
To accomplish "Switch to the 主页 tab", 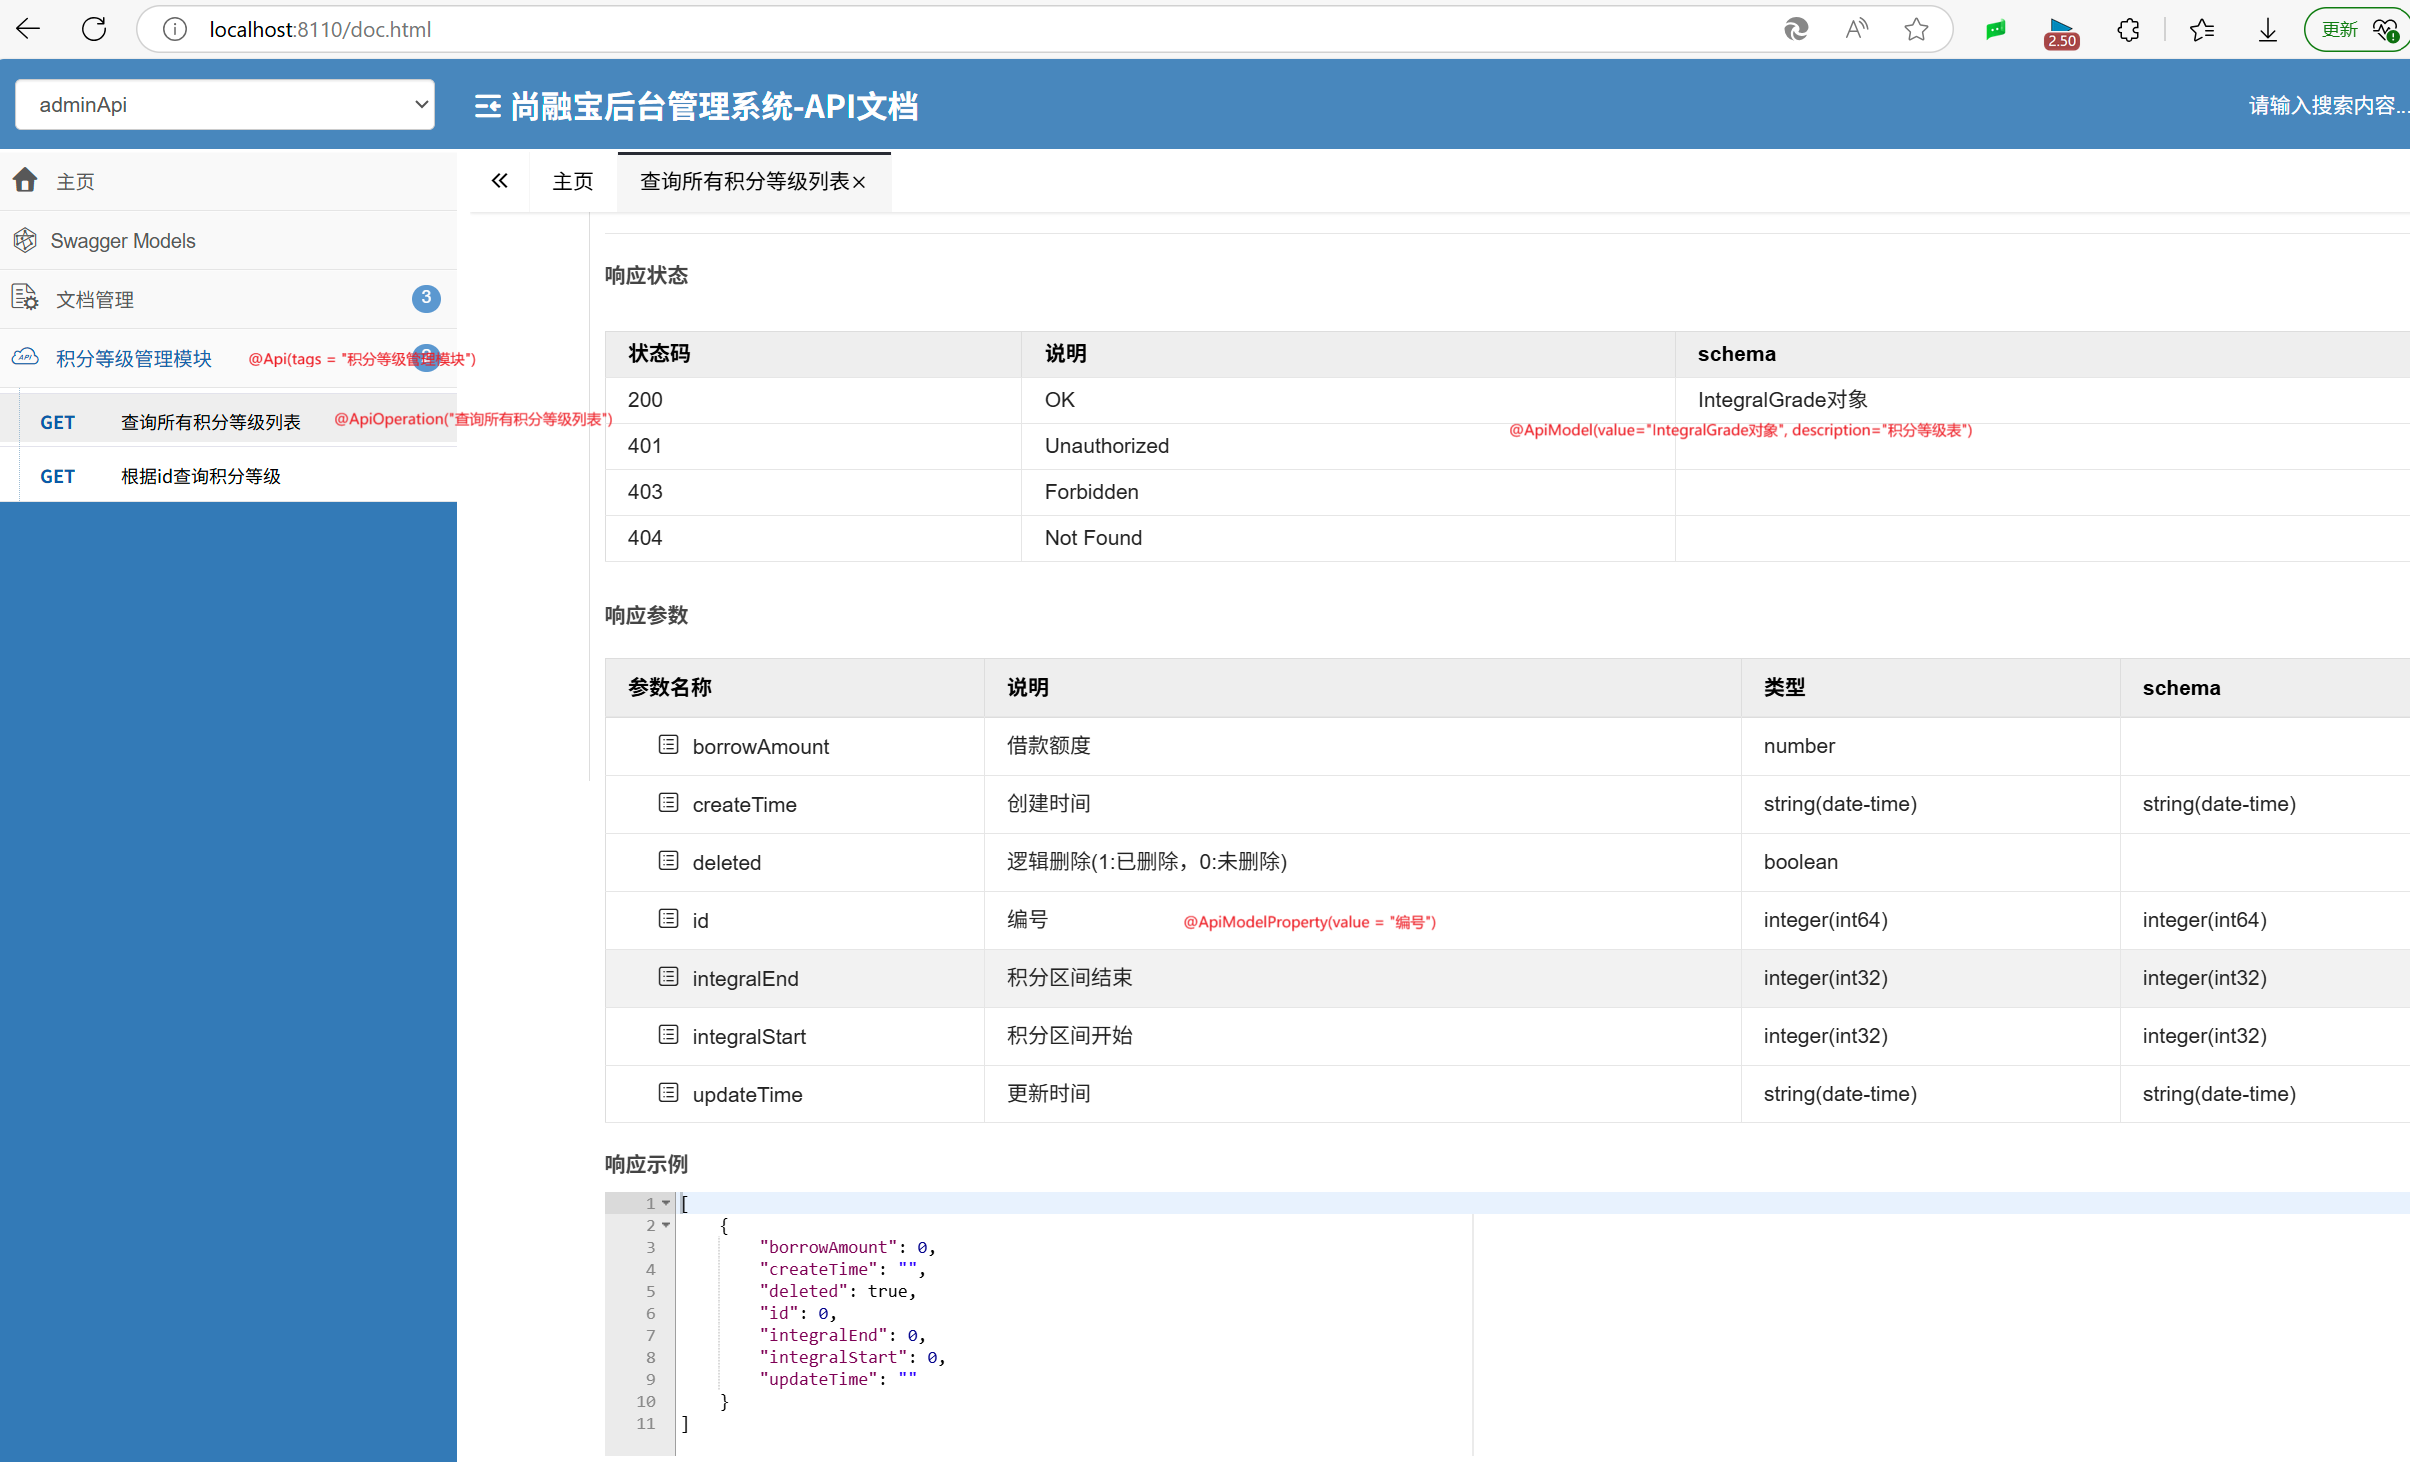I will tap(572, 181).
